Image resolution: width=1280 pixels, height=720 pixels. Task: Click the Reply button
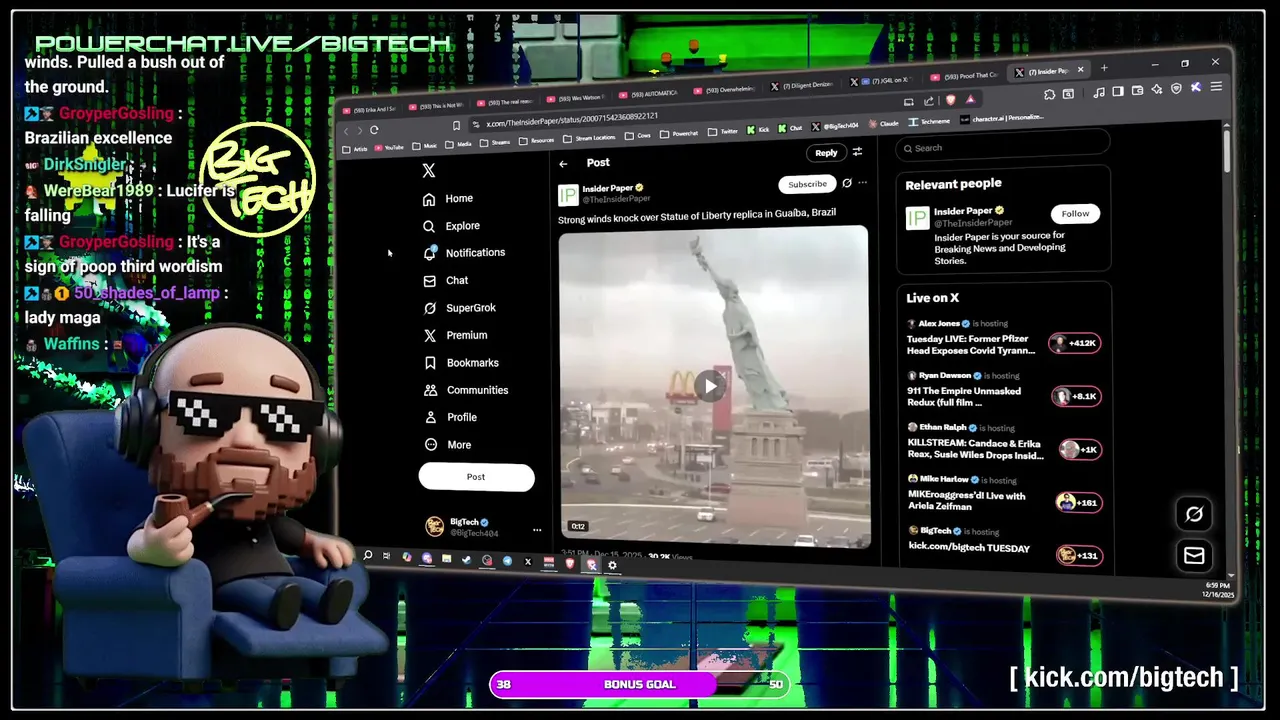tap(826, 153)
